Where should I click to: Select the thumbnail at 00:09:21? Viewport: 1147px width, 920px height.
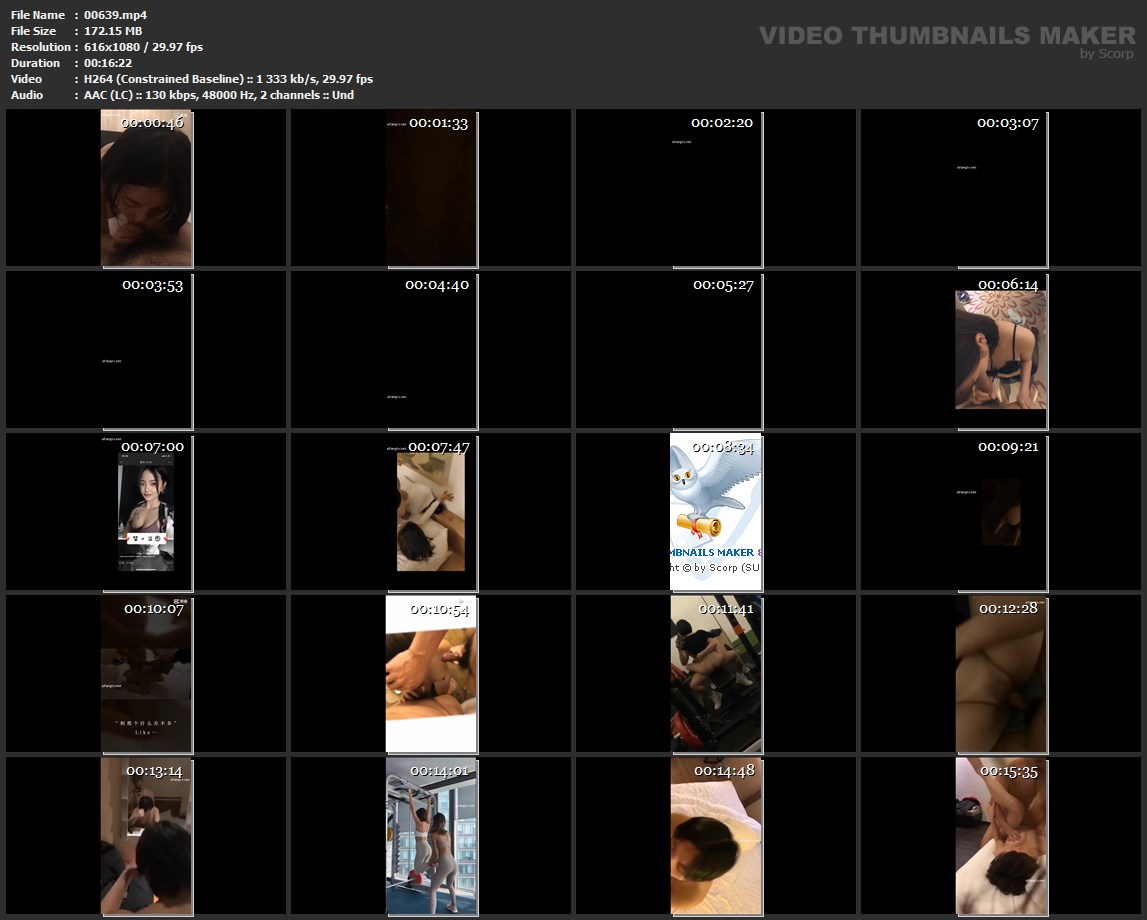1001,512
